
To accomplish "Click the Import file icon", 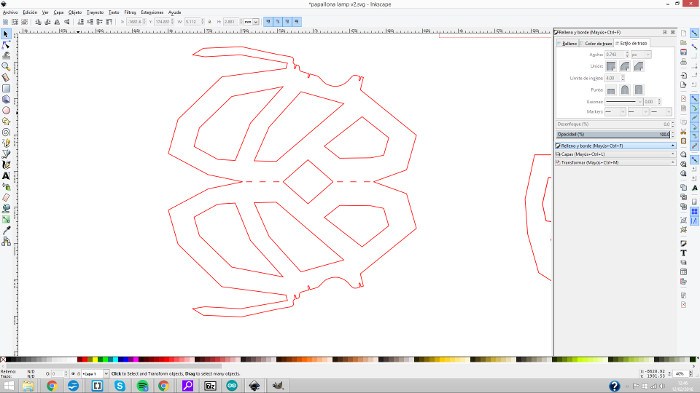I will pos(683,75).
